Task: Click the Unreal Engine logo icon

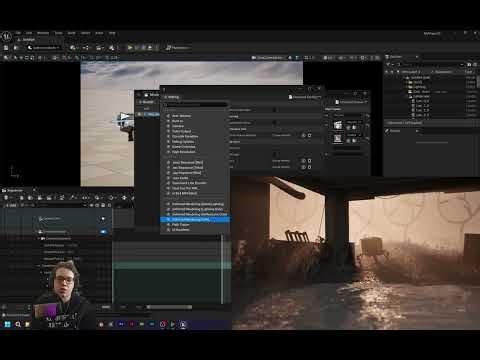Action: tap(6, 36)
